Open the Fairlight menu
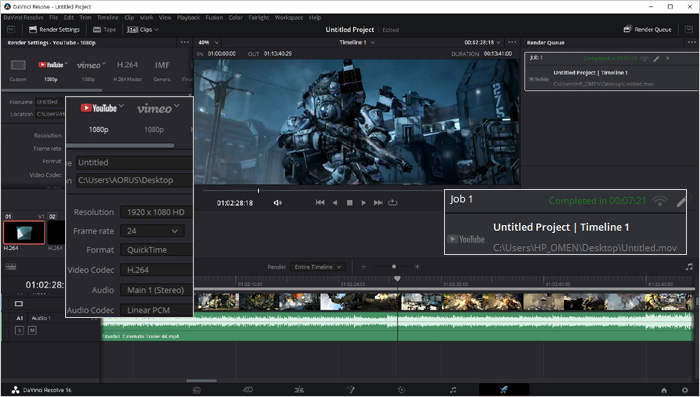The image size is (700, 397). (x=259, y=17)
